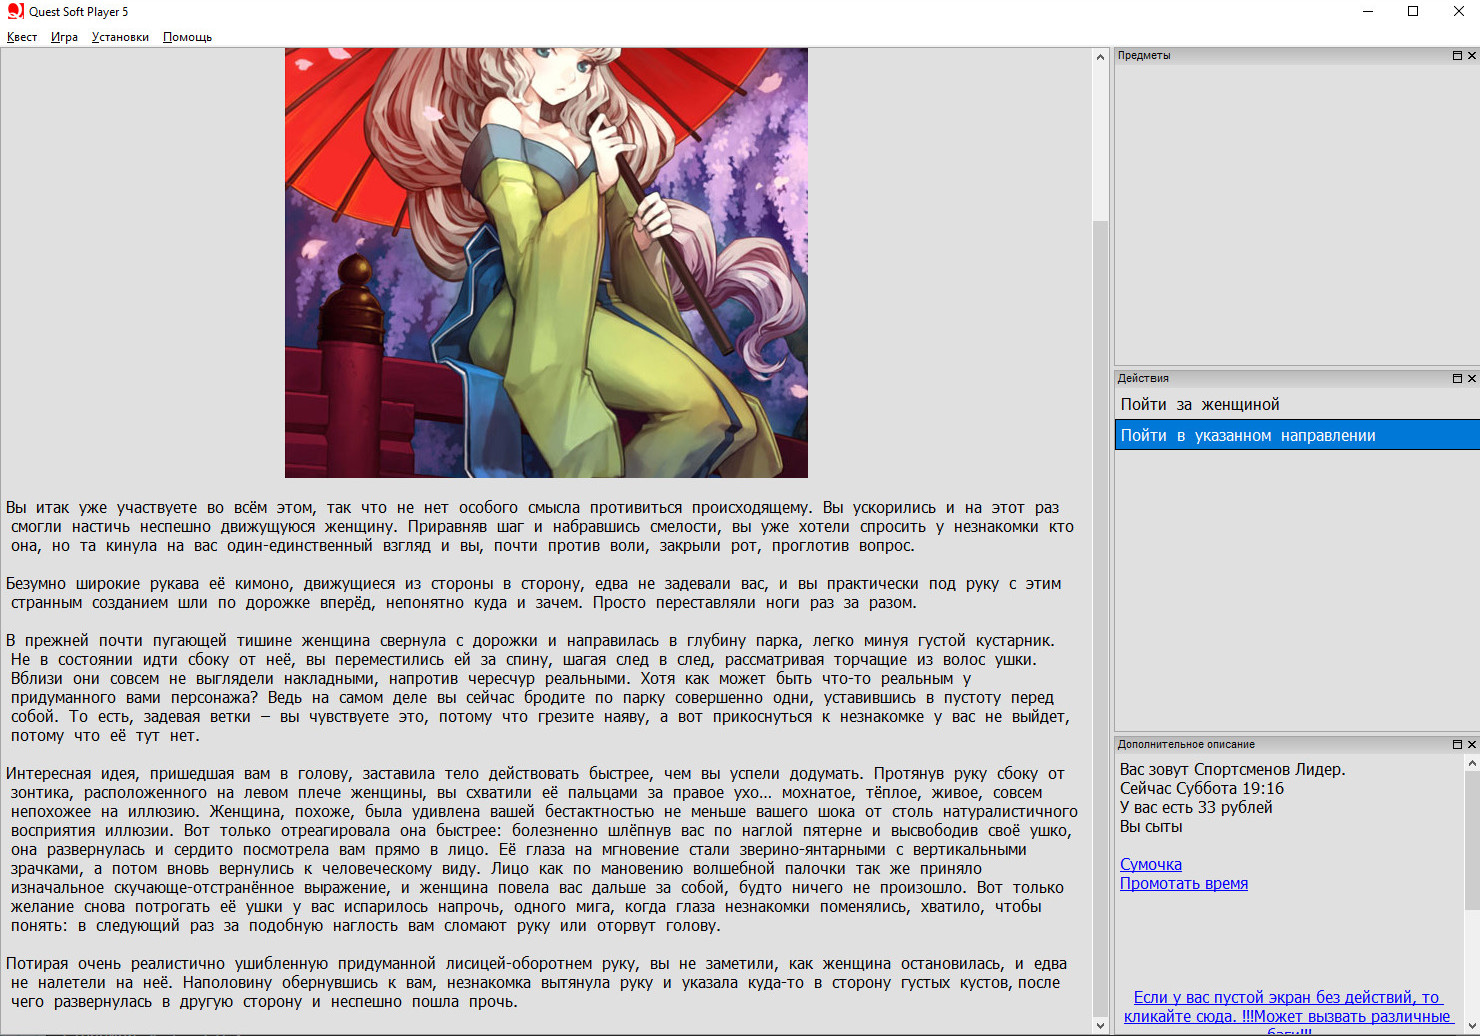Click text 'Сейчас Суббота 19:16'
The height and width of the screenshot is (1036, 1480).
[x=1201, y=788]
